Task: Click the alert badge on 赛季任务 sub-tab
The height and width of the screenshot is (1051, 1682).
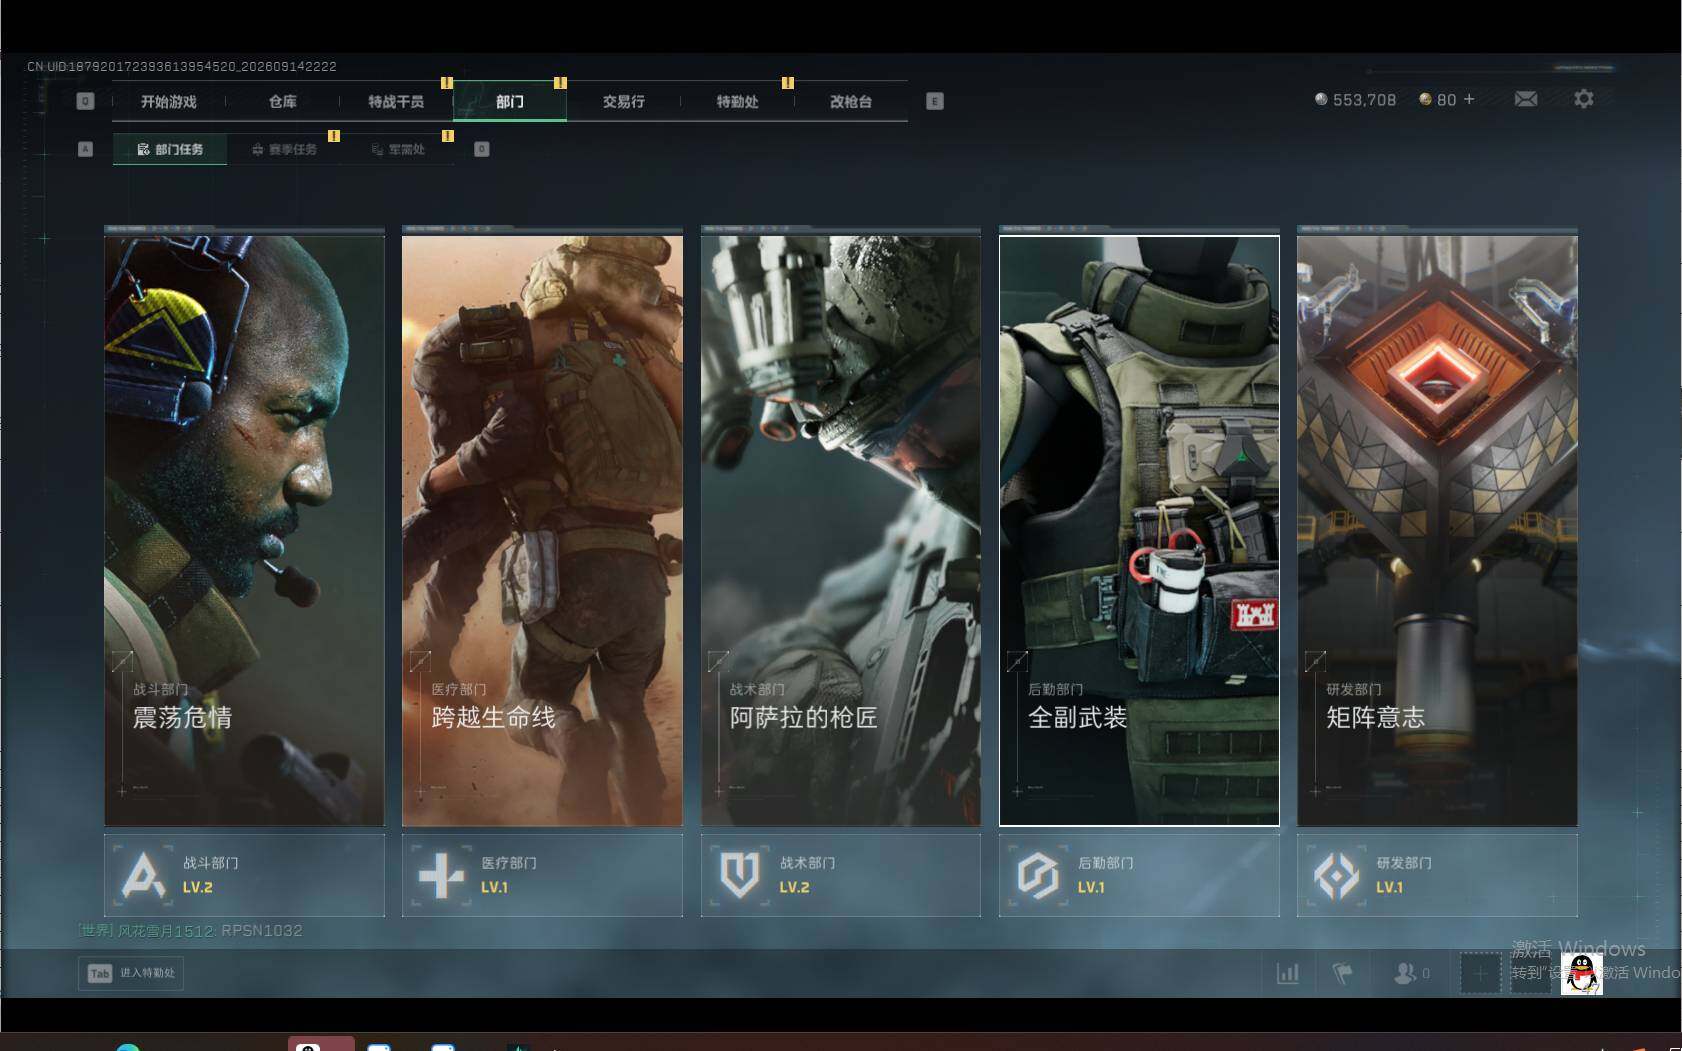Action: [334, 136]
